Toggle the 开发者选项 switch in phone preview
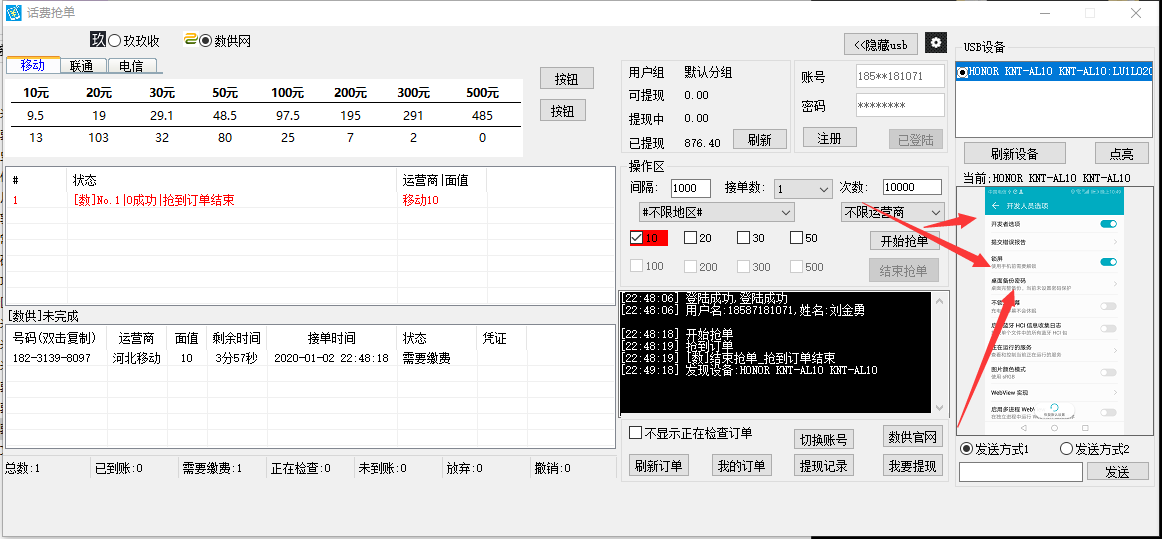 pyautogui.click(x=1107, y=224)
